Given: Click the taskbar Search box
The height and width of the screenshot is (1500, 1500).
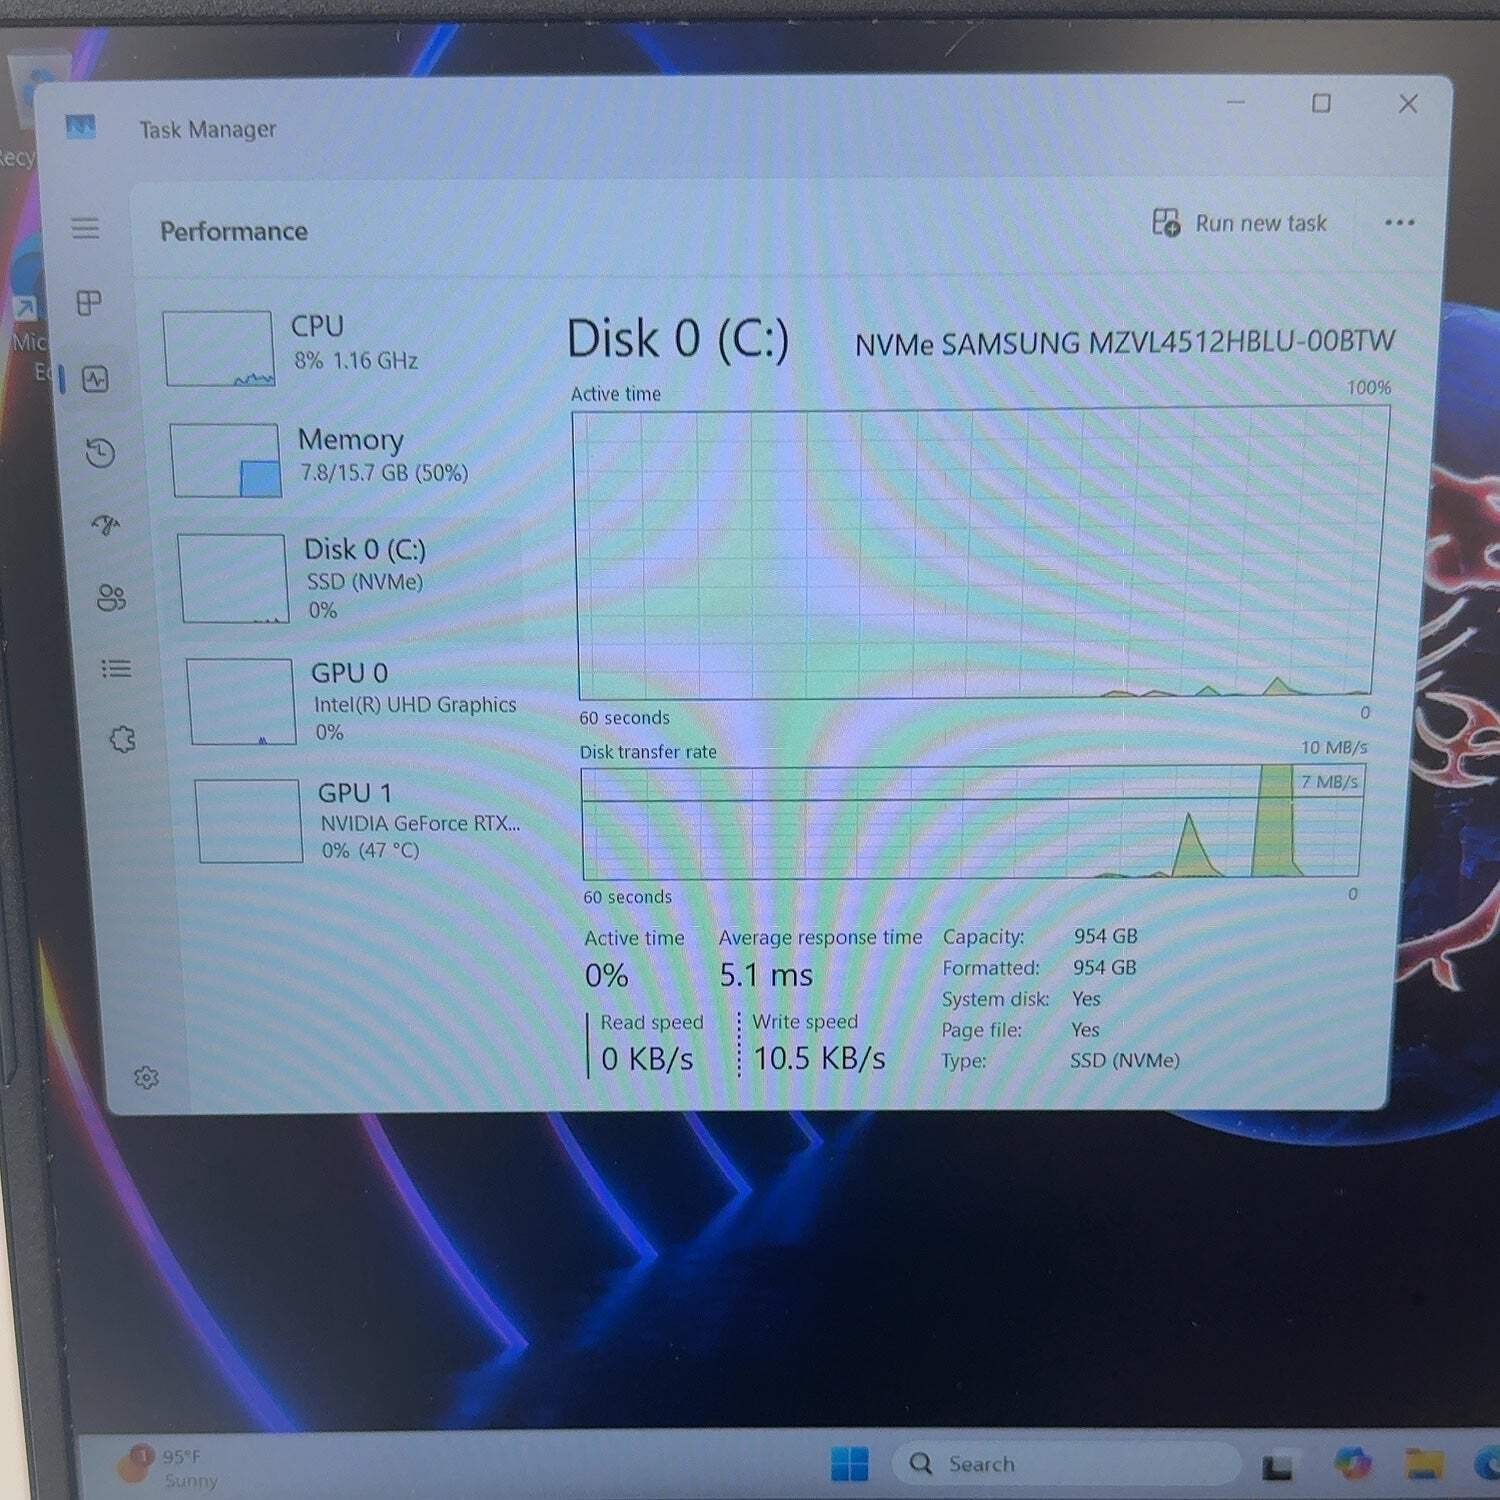Looking at the screenshot, I should pyautogui.click(x=1065, y=1464).
